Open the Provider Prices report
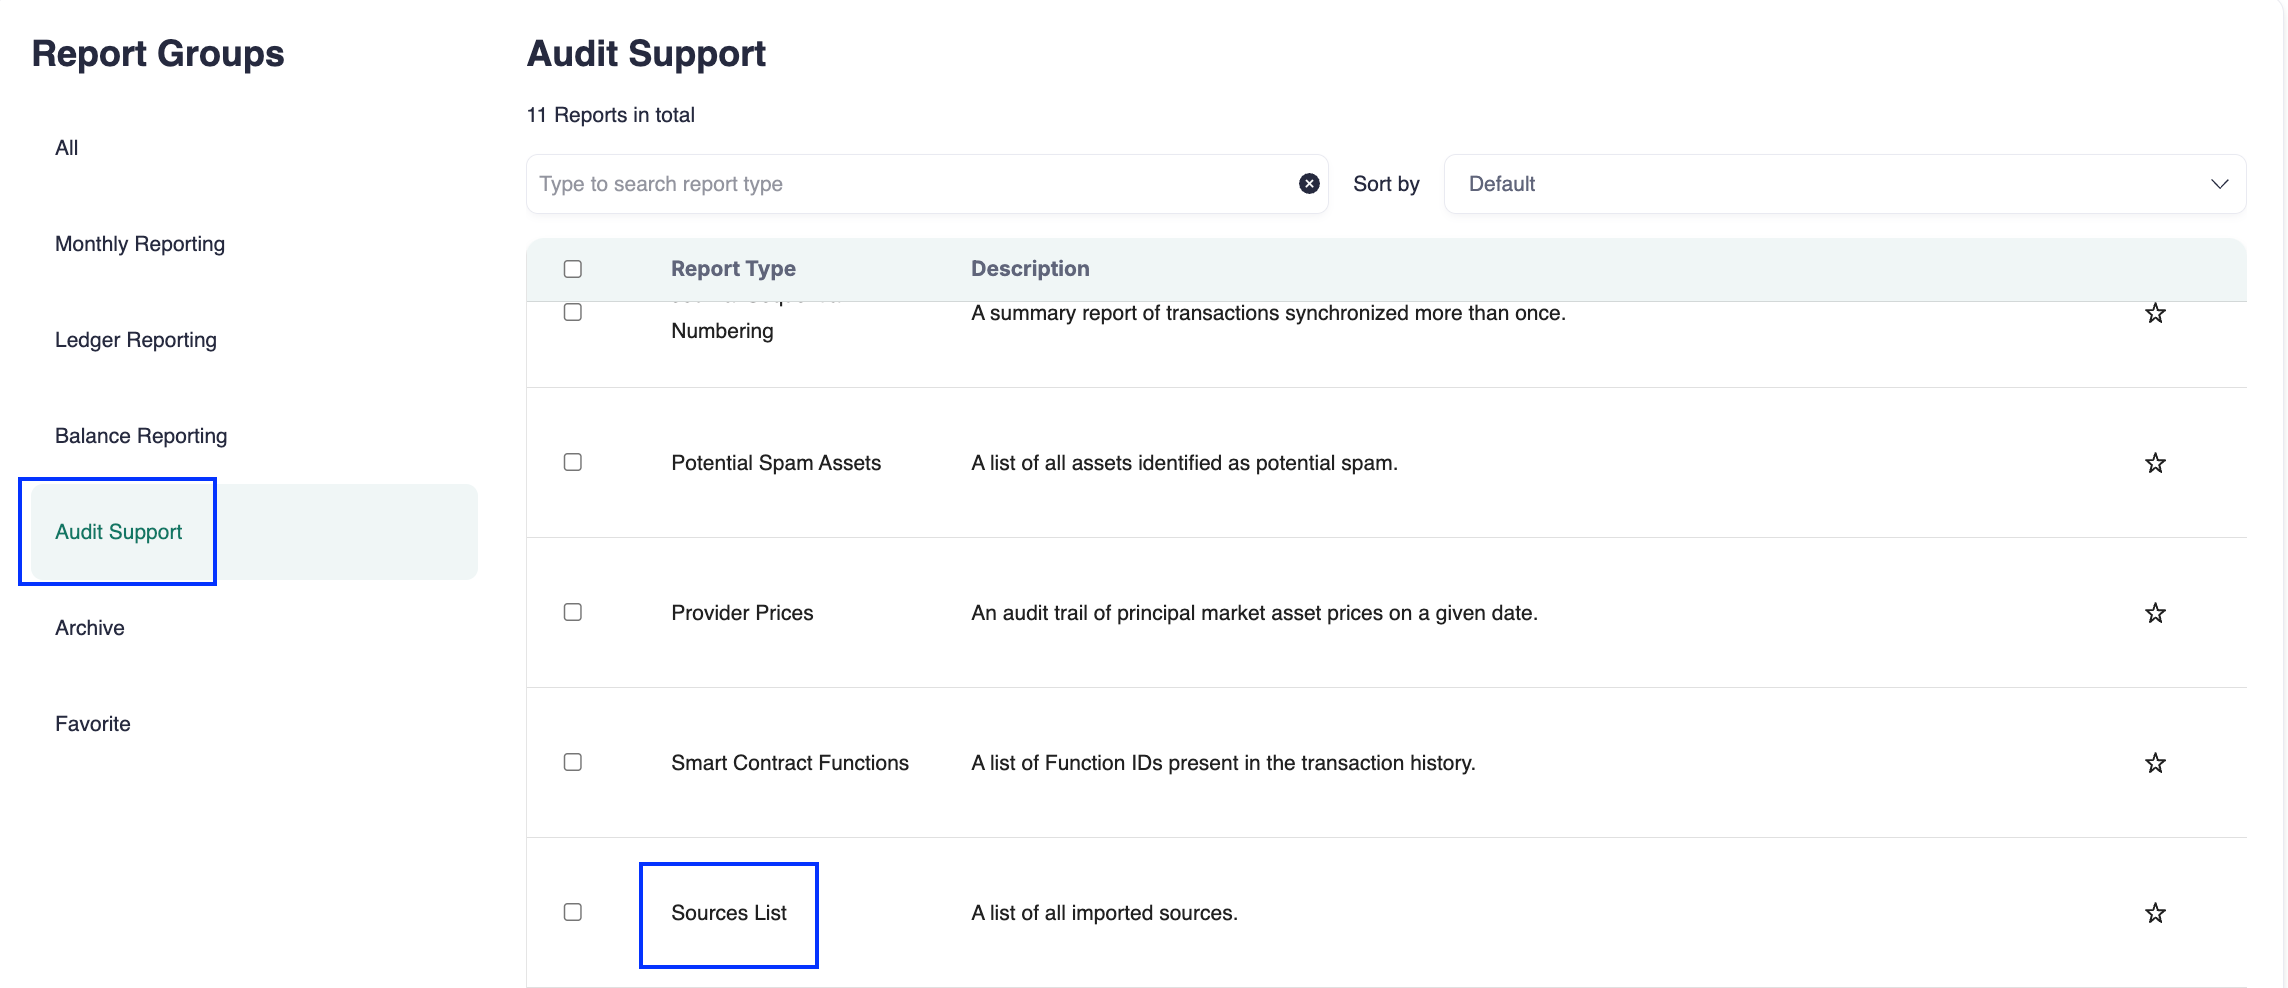The height and width of the screenshot is (988, 2288). pos(742,613)
